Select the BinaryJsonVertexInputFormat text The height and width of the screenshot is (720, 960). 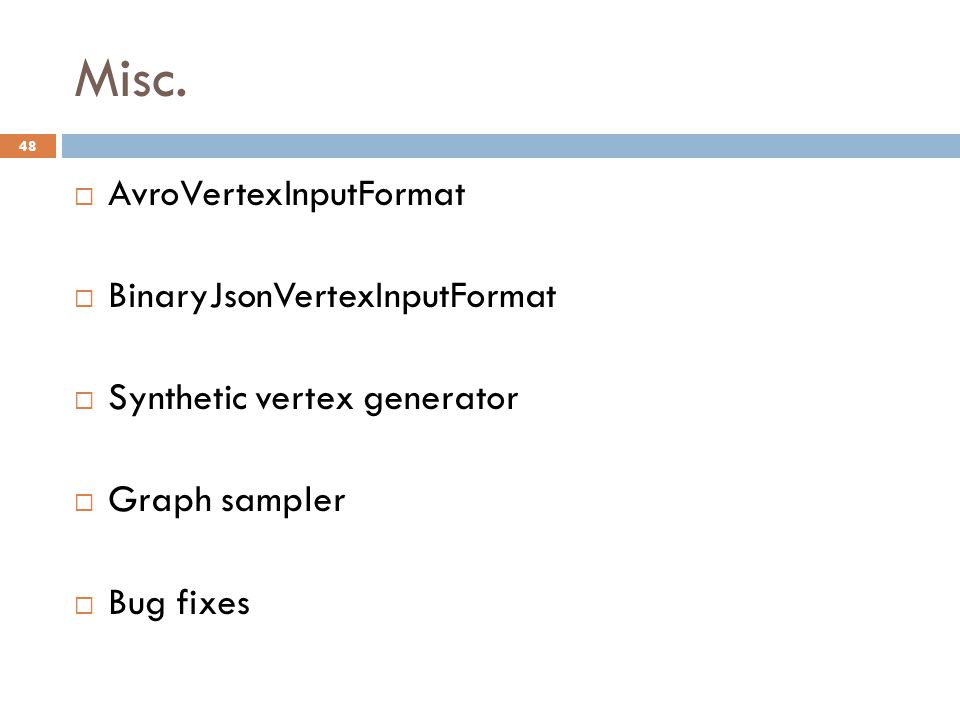[x=332, y=298]
